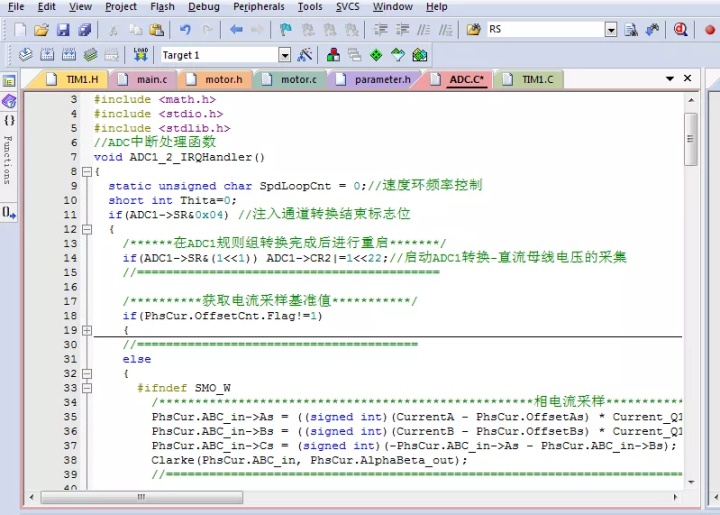This screenshot has height=515, width=720.
Task: Unindent the selected lines
Action: point(402,30)
